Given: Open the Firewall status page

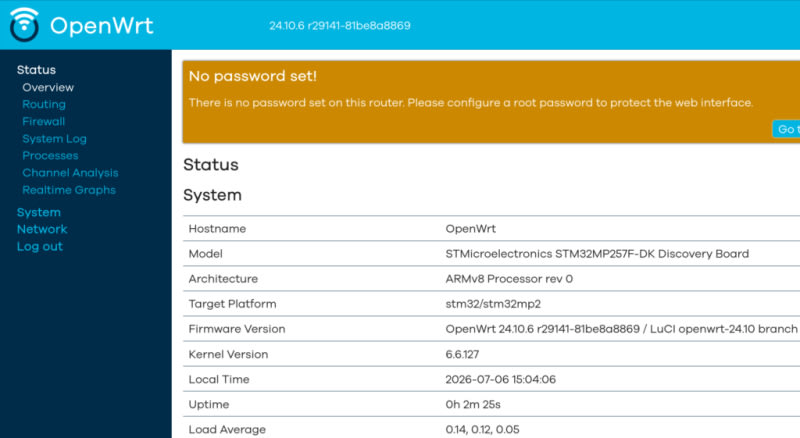Looking at the screenshot, I should pyautogui.click(x=43, y=121).
